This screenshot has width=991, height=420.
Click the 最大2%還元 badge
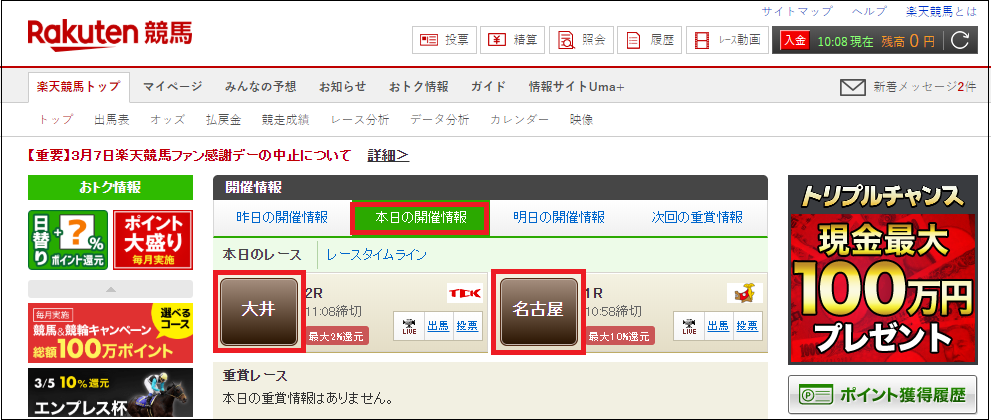click(x=337, y=337)
